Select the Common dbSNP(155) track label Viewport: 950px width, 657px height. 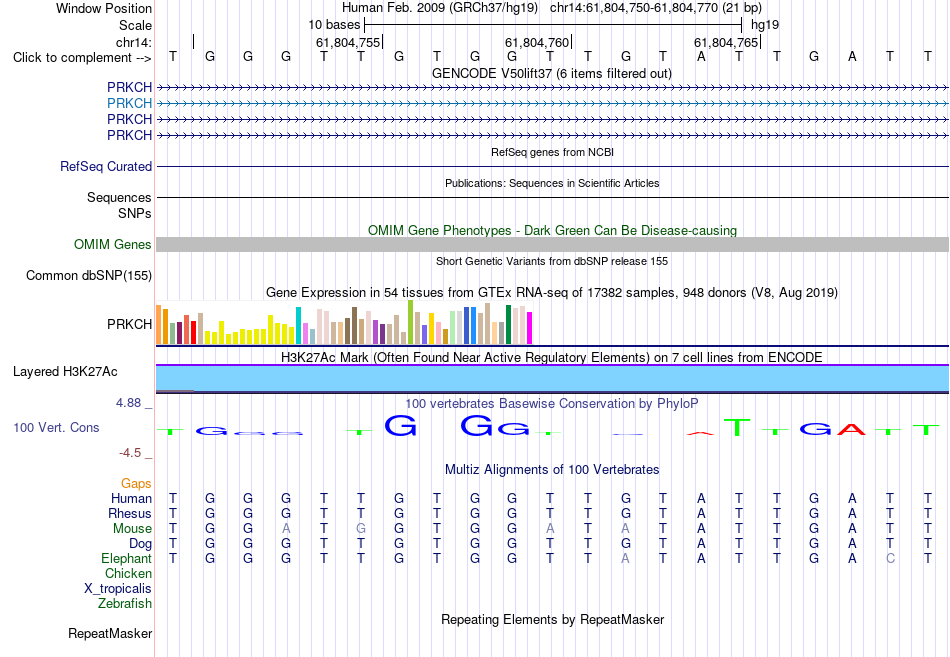(89, 276)
